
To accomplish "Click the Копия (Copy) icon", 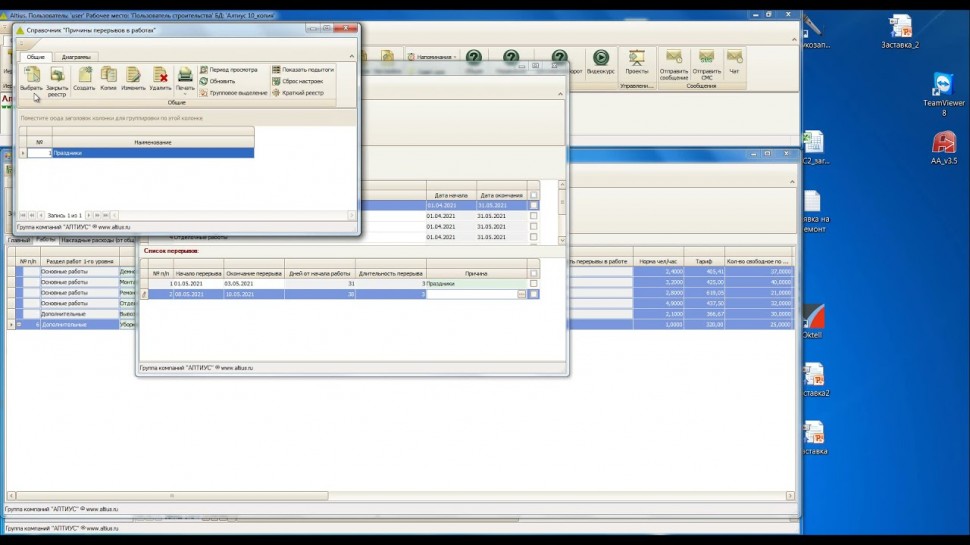I will click(x=108, y=76).
